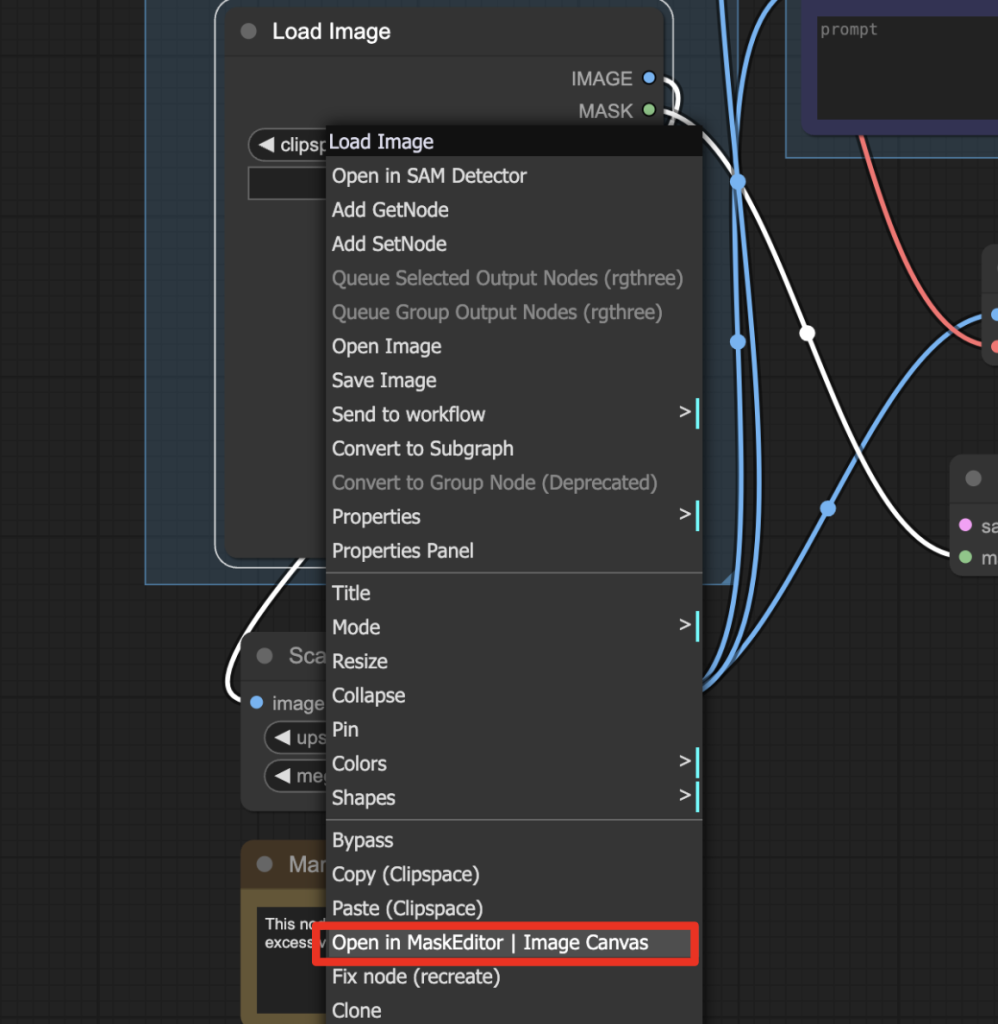Screen dimensions: 998x1024
Task: Click the white reroute dot on the mask wire
Action: pyautogui.click(x=807, y=333)
